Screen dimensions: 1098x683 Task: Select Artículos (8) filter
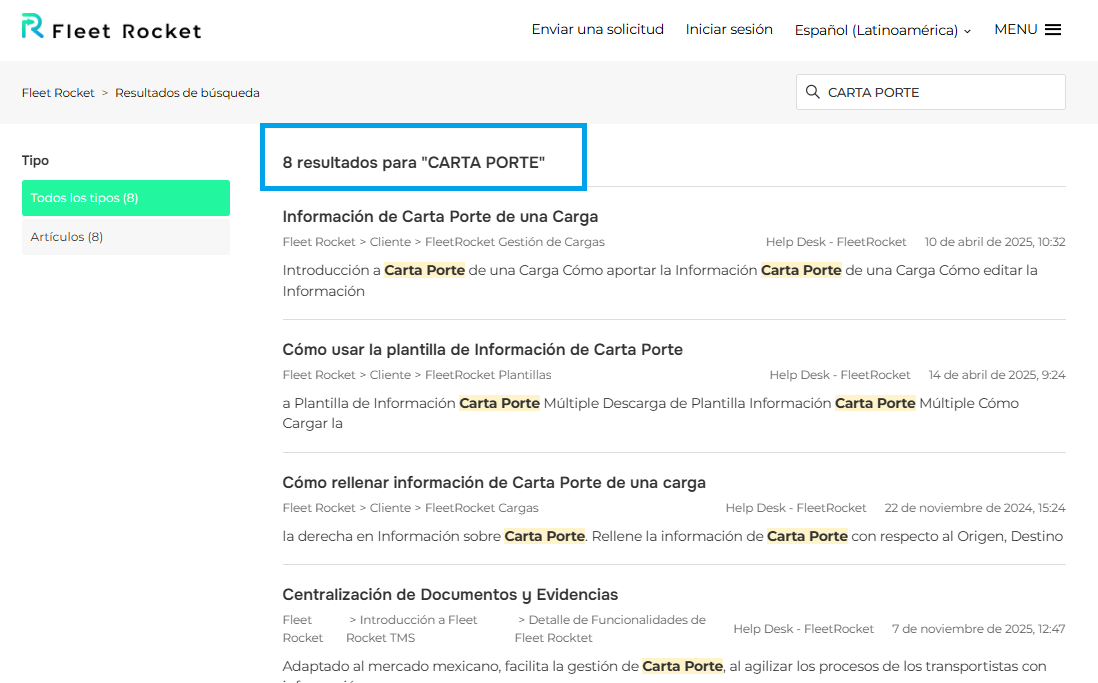pyautogui.click(x=126, y=237)
